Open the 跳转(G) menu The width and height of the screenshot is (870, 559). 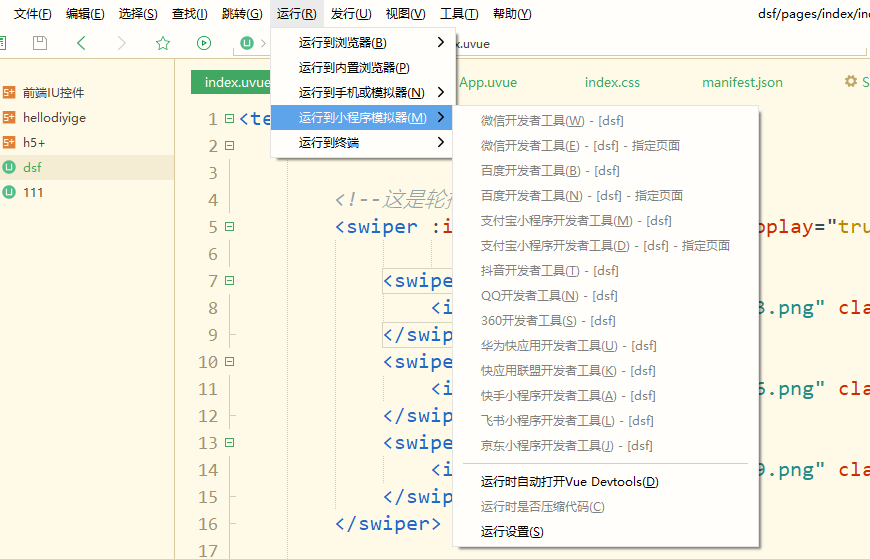[242, 14]
